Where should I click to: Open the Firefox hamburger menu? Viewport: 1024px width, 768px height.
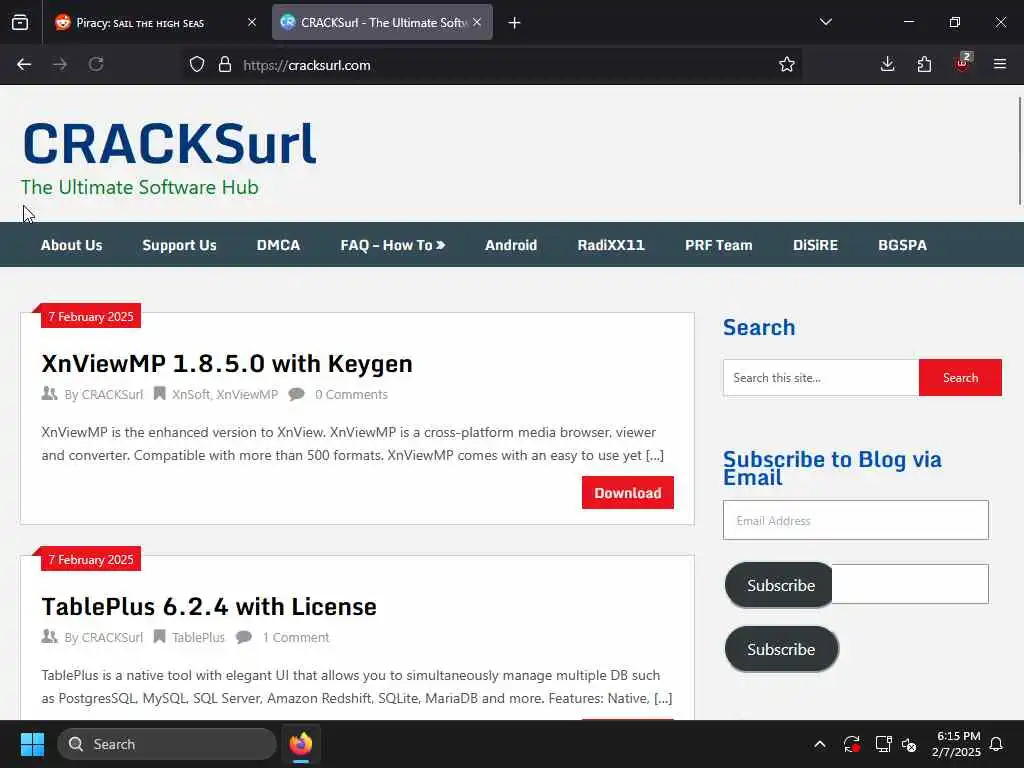[x=1000, y=64]
